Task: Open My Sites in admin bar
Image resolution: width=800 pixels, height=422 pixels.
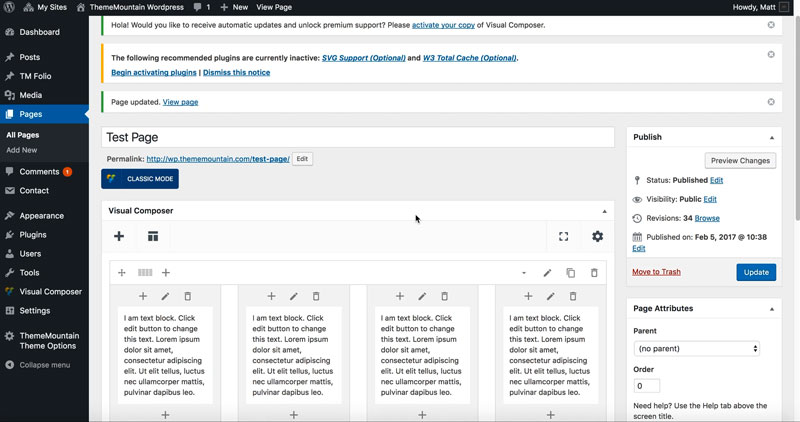Action: (x=45, y=7)
